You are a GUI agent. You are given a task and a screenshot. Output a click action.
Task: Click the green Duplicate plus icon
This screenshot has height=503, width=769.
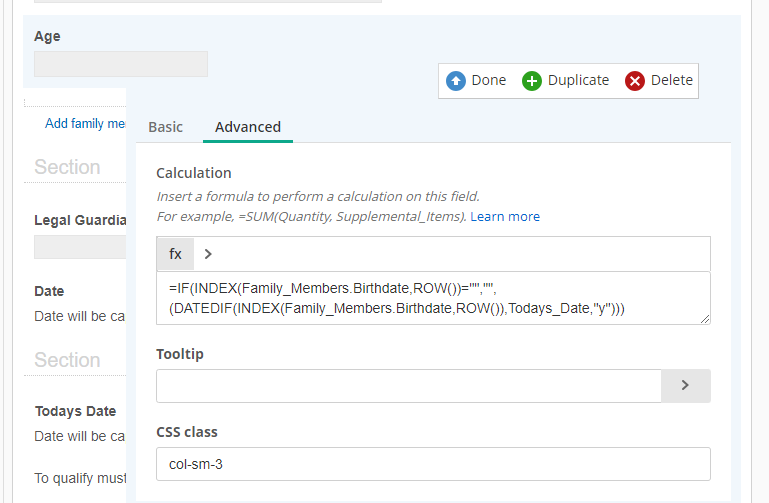coord(532,81)
